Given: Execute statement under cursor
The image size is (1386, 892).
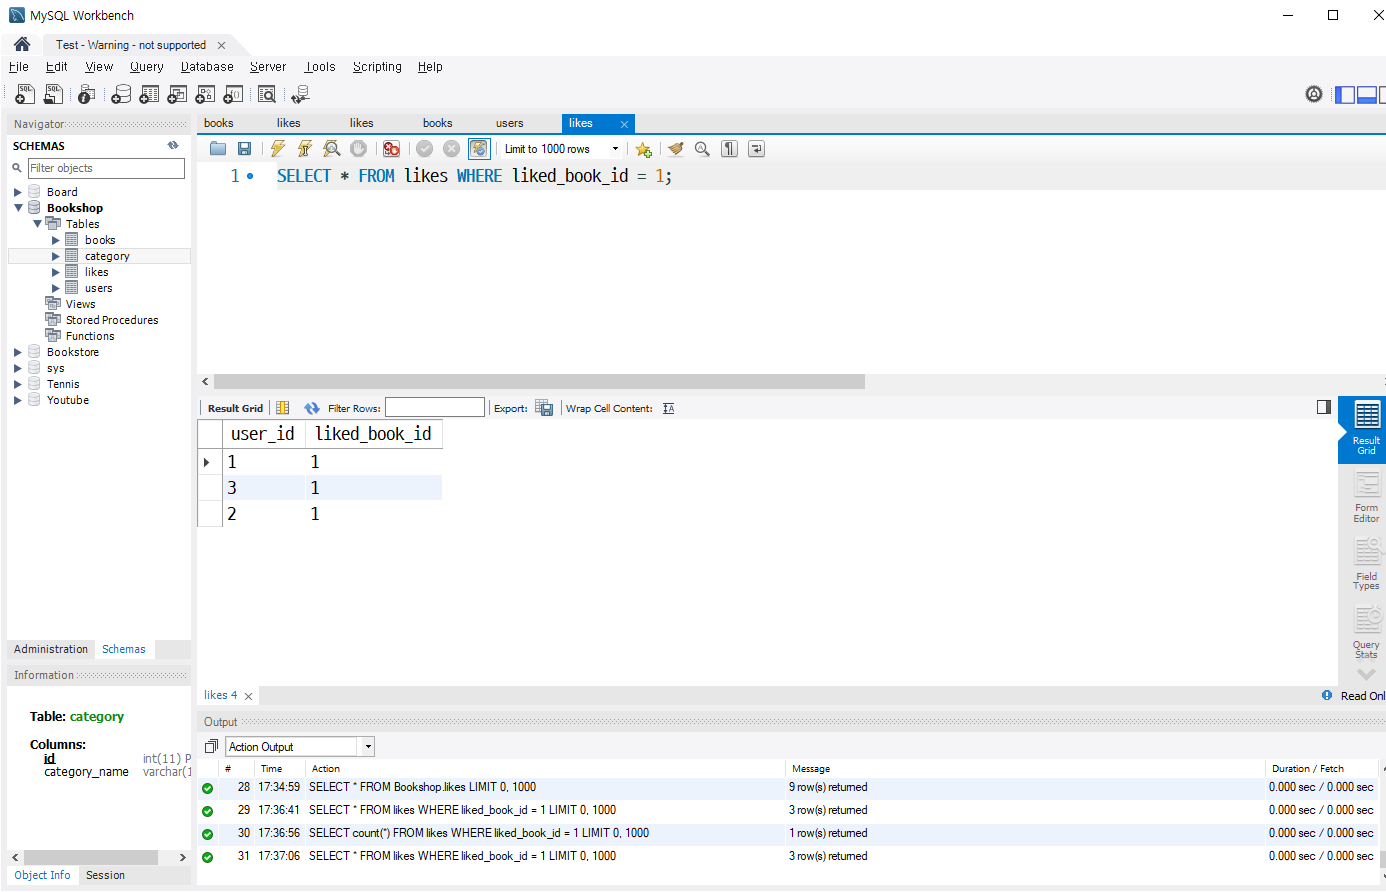Looking at the screenshot, I should tap(305, 149).
